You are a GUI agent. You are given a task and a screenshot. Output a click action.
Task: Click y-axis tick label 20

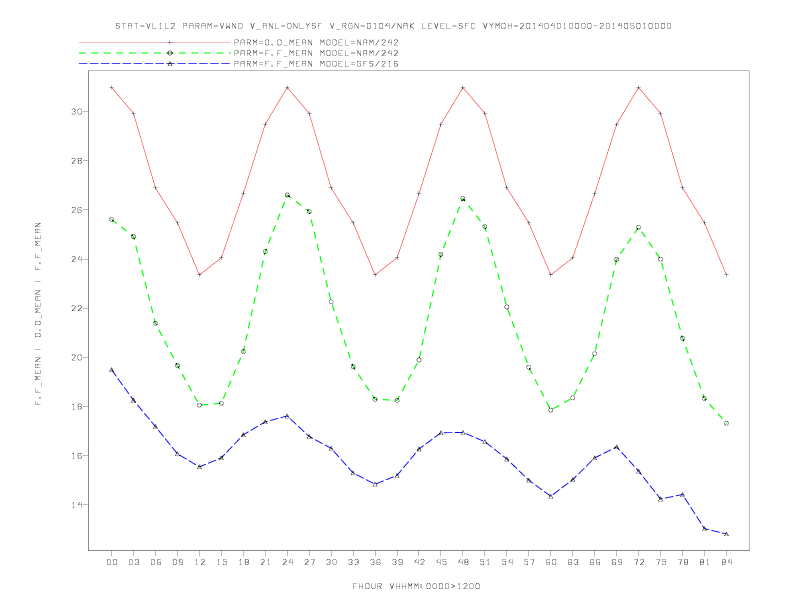pyautogui.click(x=77, y=358)
